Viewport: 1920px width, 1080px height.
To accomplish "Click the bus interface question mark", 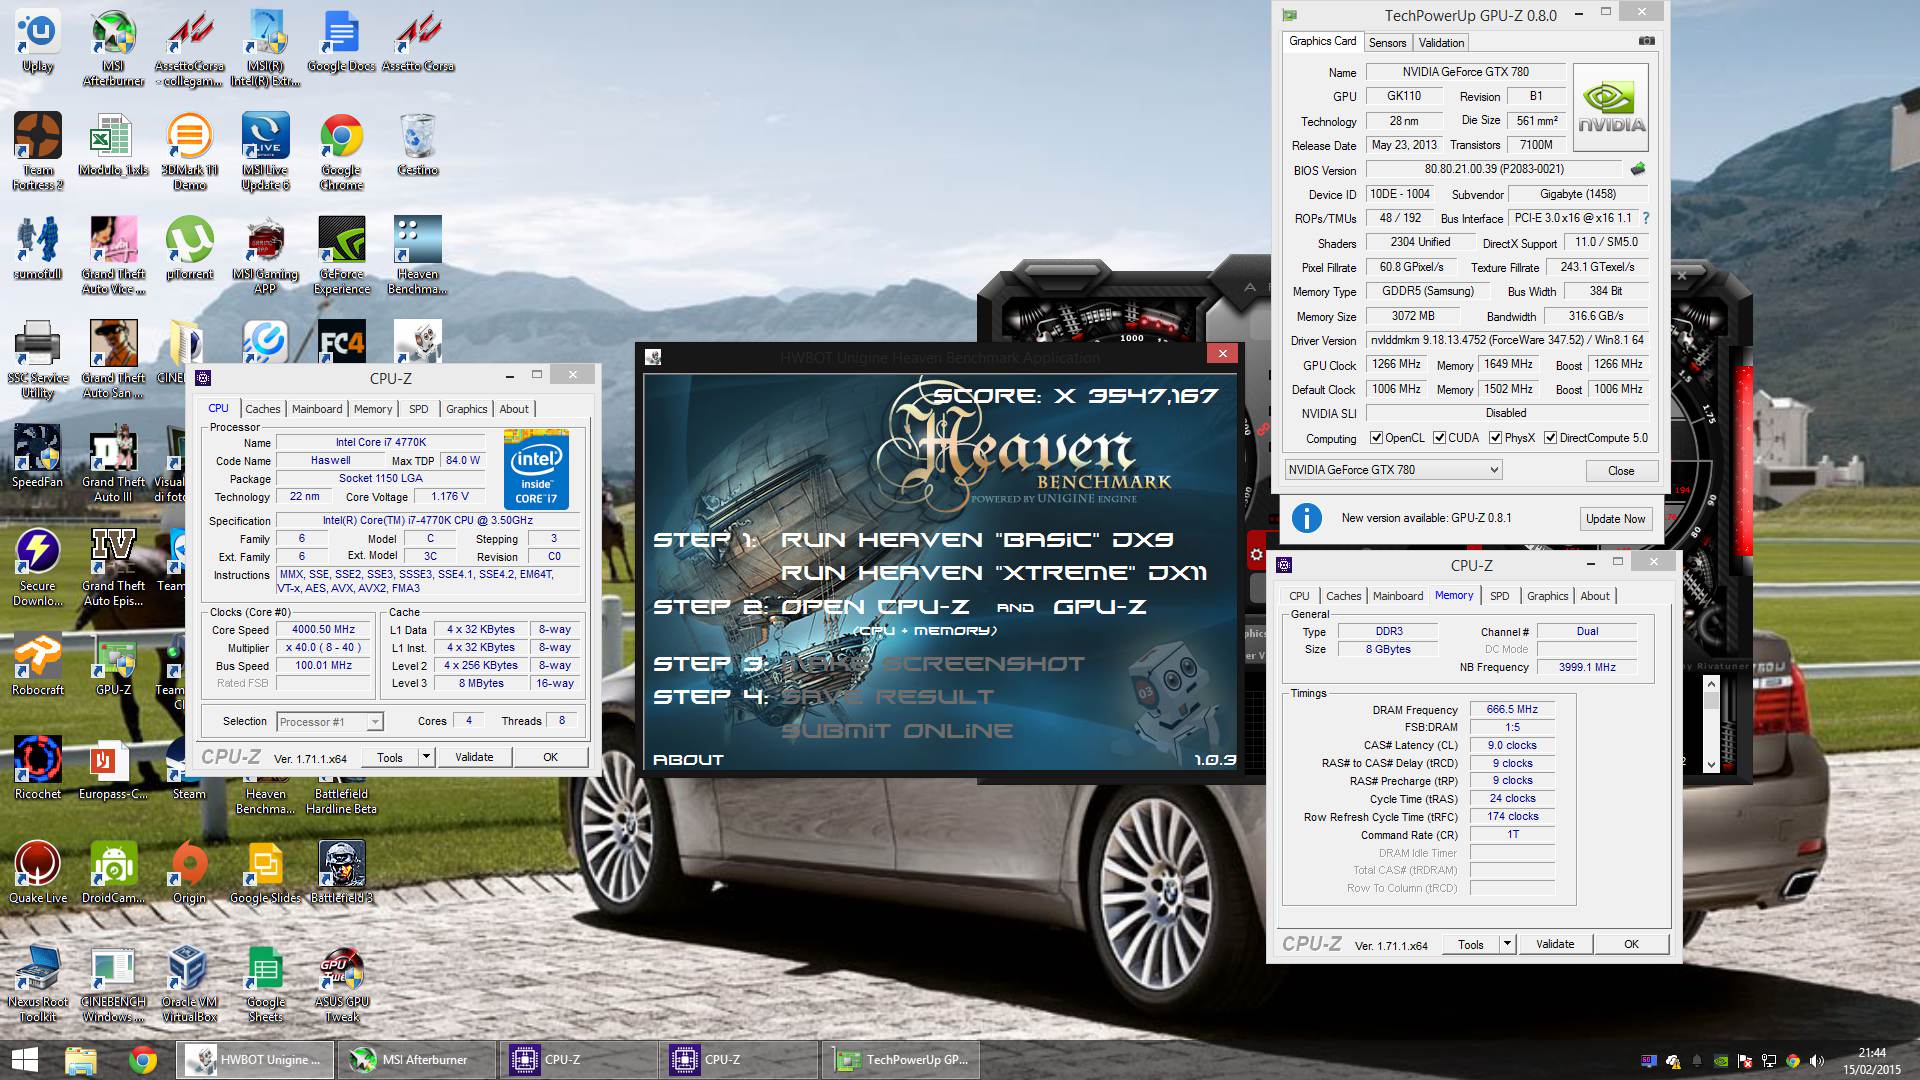I will [1645, 218].
